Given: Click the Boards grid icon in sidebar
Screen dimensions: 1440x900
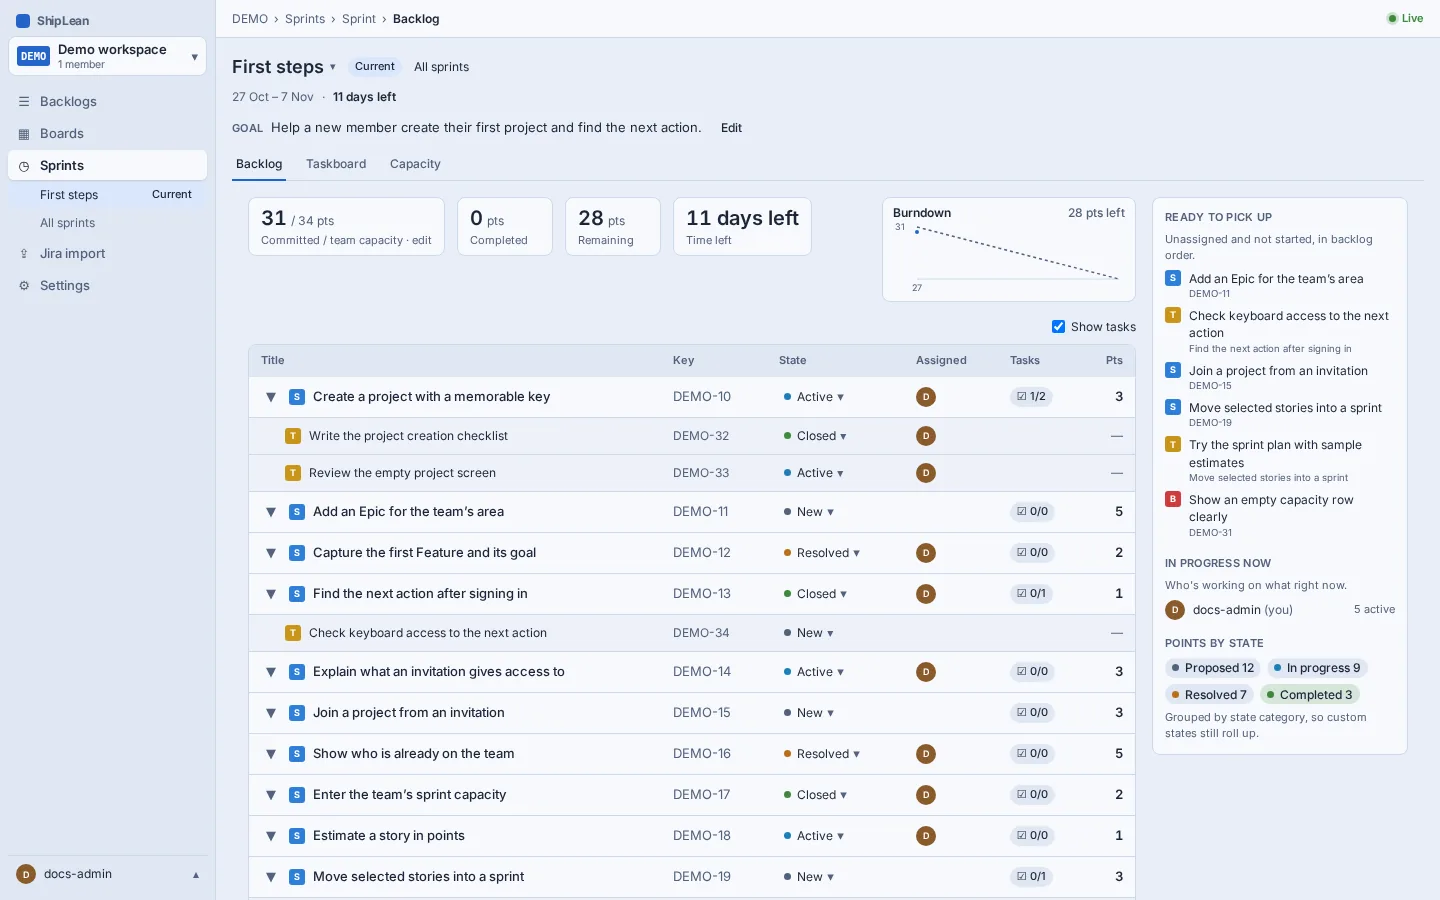Looking at the screenshot, I should coord(24,134).
